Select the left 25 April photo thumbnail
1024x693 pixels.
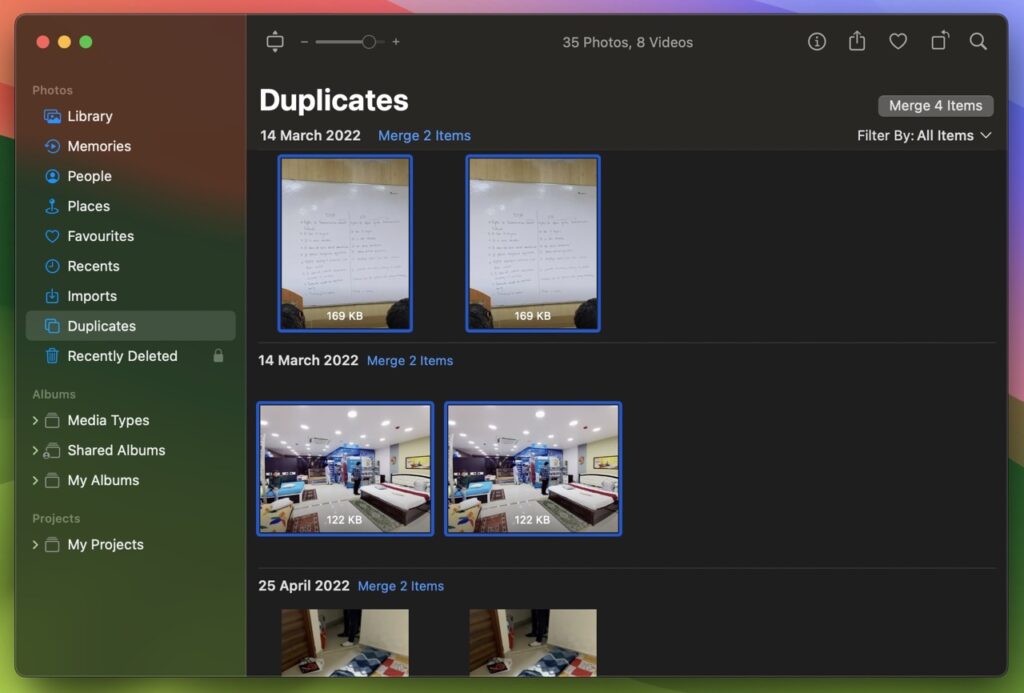click(345, 643)
